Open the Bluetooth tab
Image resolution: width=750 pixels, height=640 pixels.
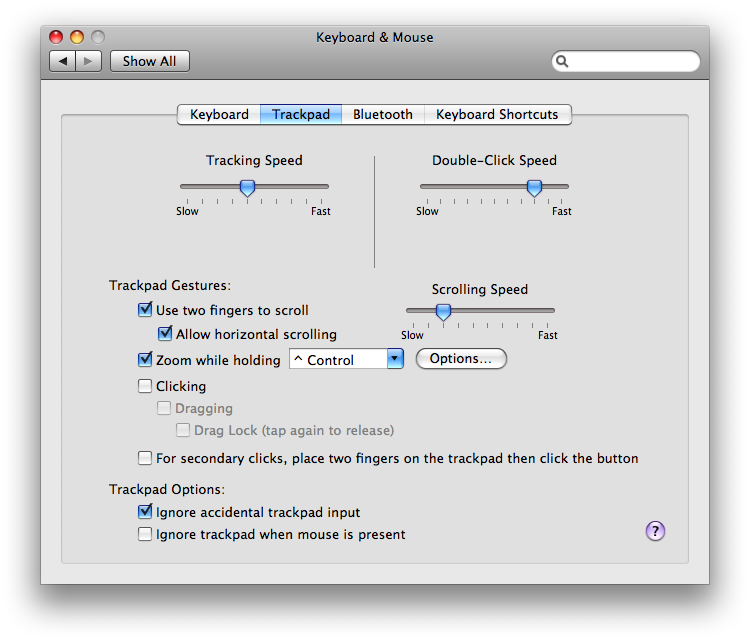(383, 115)
